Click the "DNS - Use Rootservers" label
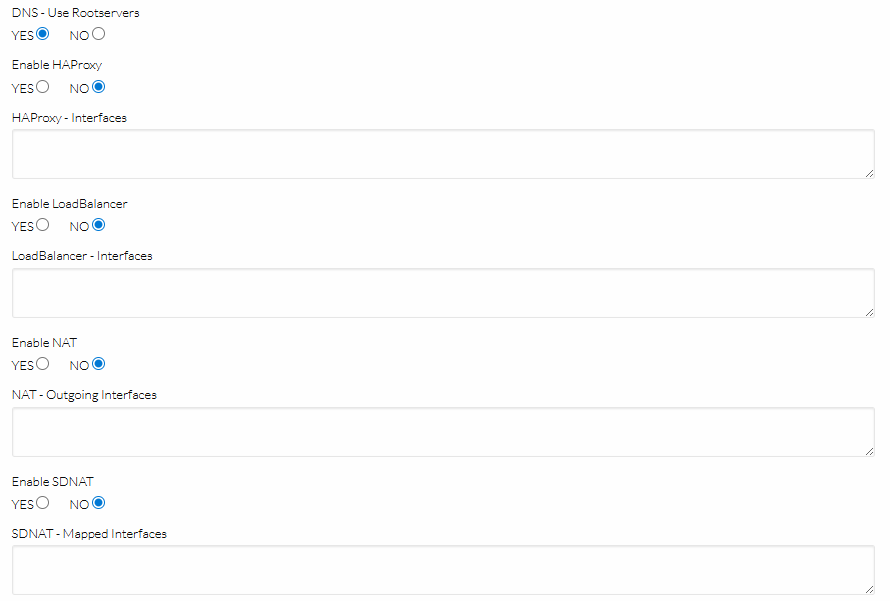 tap(76, 13)
